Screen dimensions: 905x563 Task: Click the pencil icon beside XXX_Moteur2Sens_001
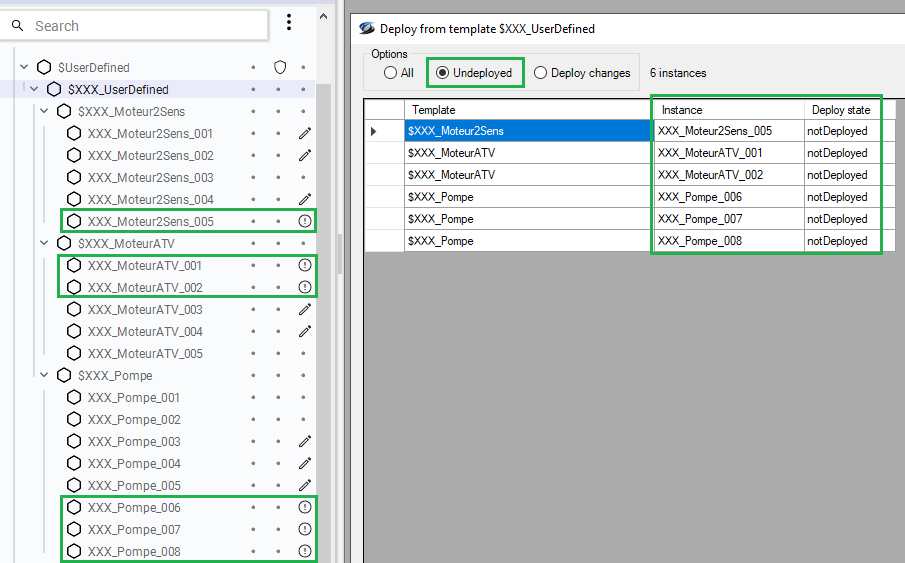coord(305,133)
